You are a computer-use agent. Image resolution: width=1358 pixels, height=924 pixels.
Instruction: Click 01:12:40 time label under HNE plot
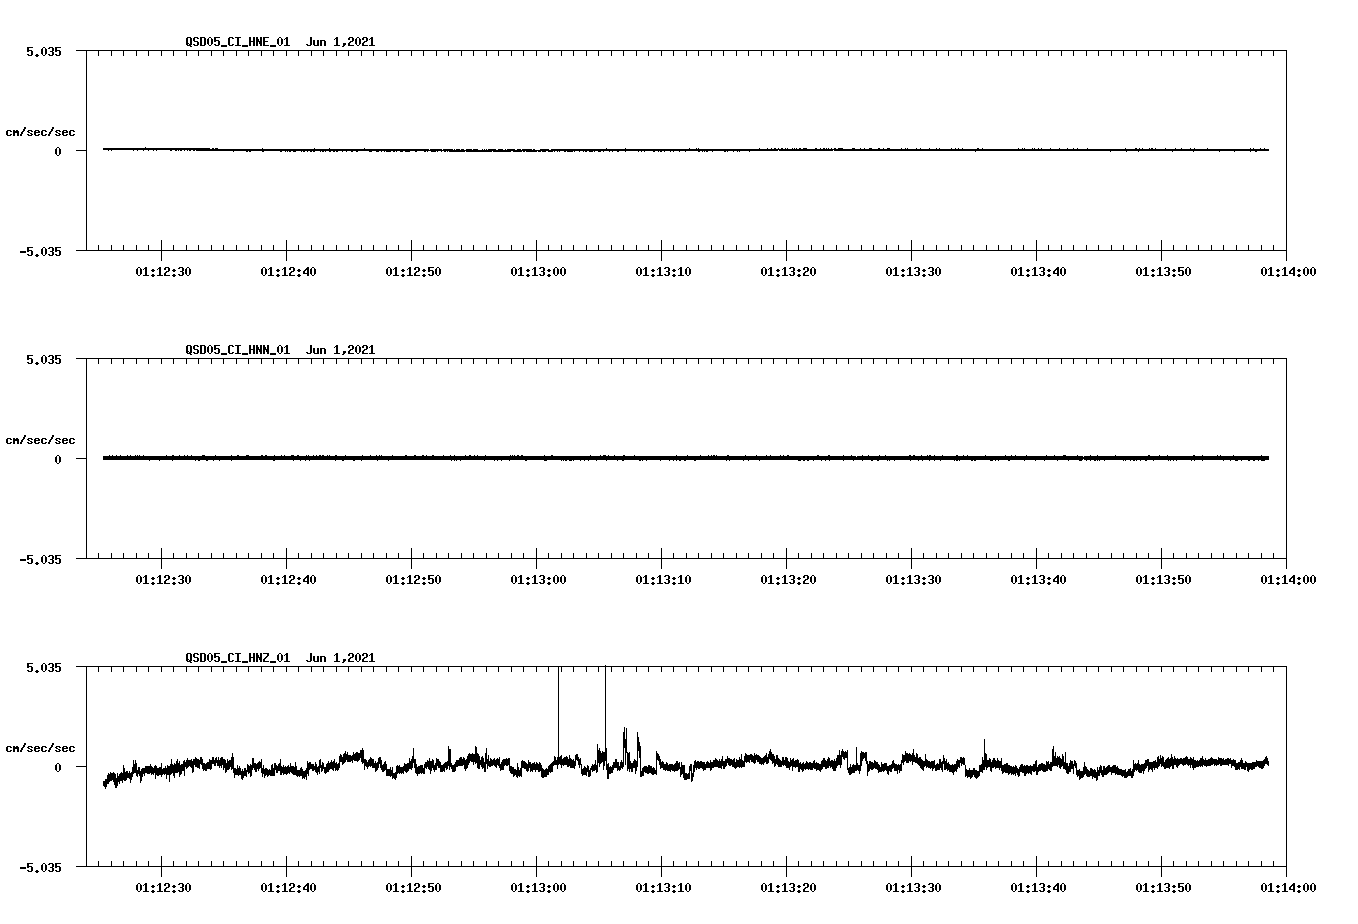pos(288,271)
